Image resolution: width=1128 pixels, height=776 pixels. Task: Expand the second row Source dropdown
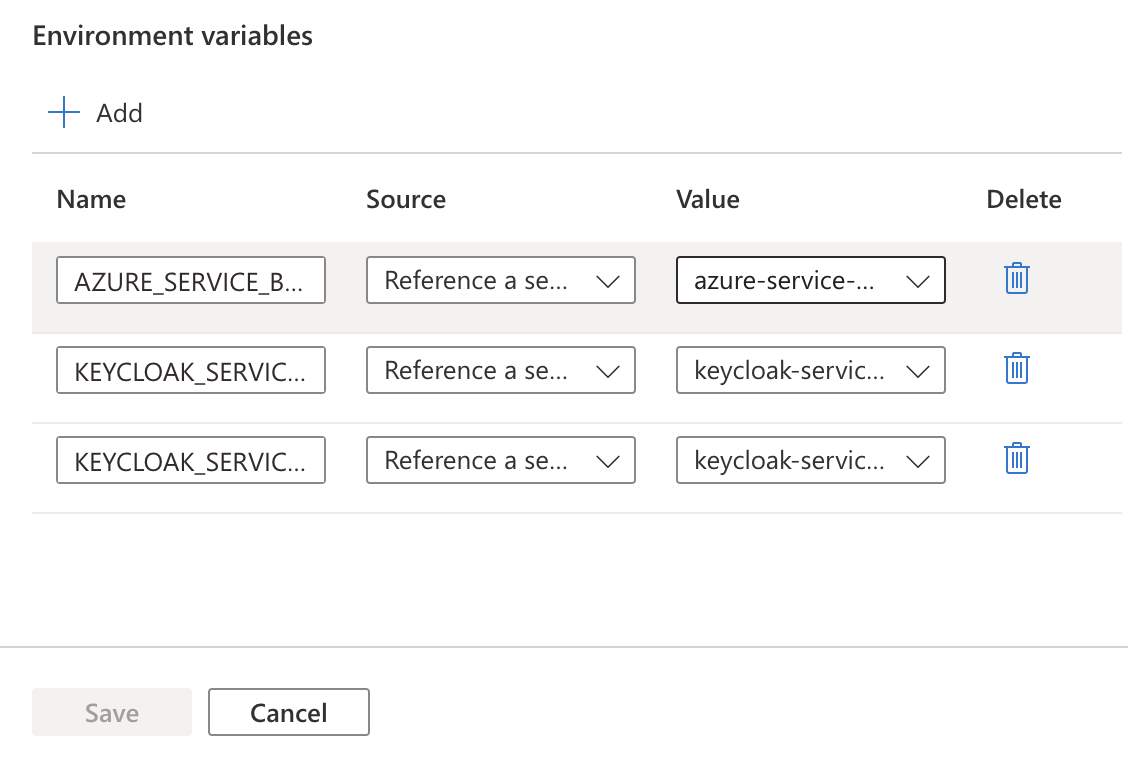pyautogui.click(x=501, y=371)
